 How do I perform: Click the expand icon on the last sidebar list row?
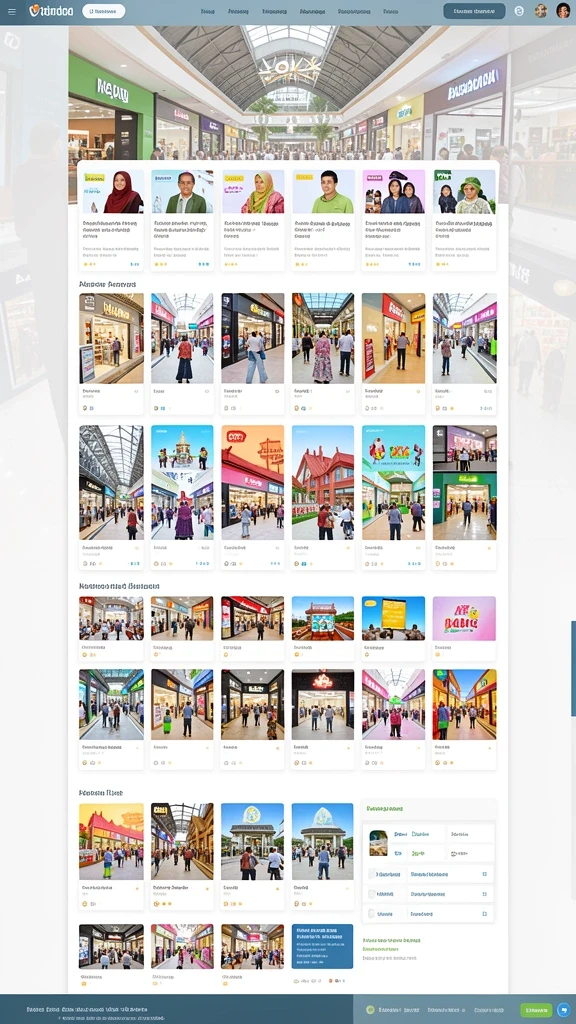click(x=484, y=914)
